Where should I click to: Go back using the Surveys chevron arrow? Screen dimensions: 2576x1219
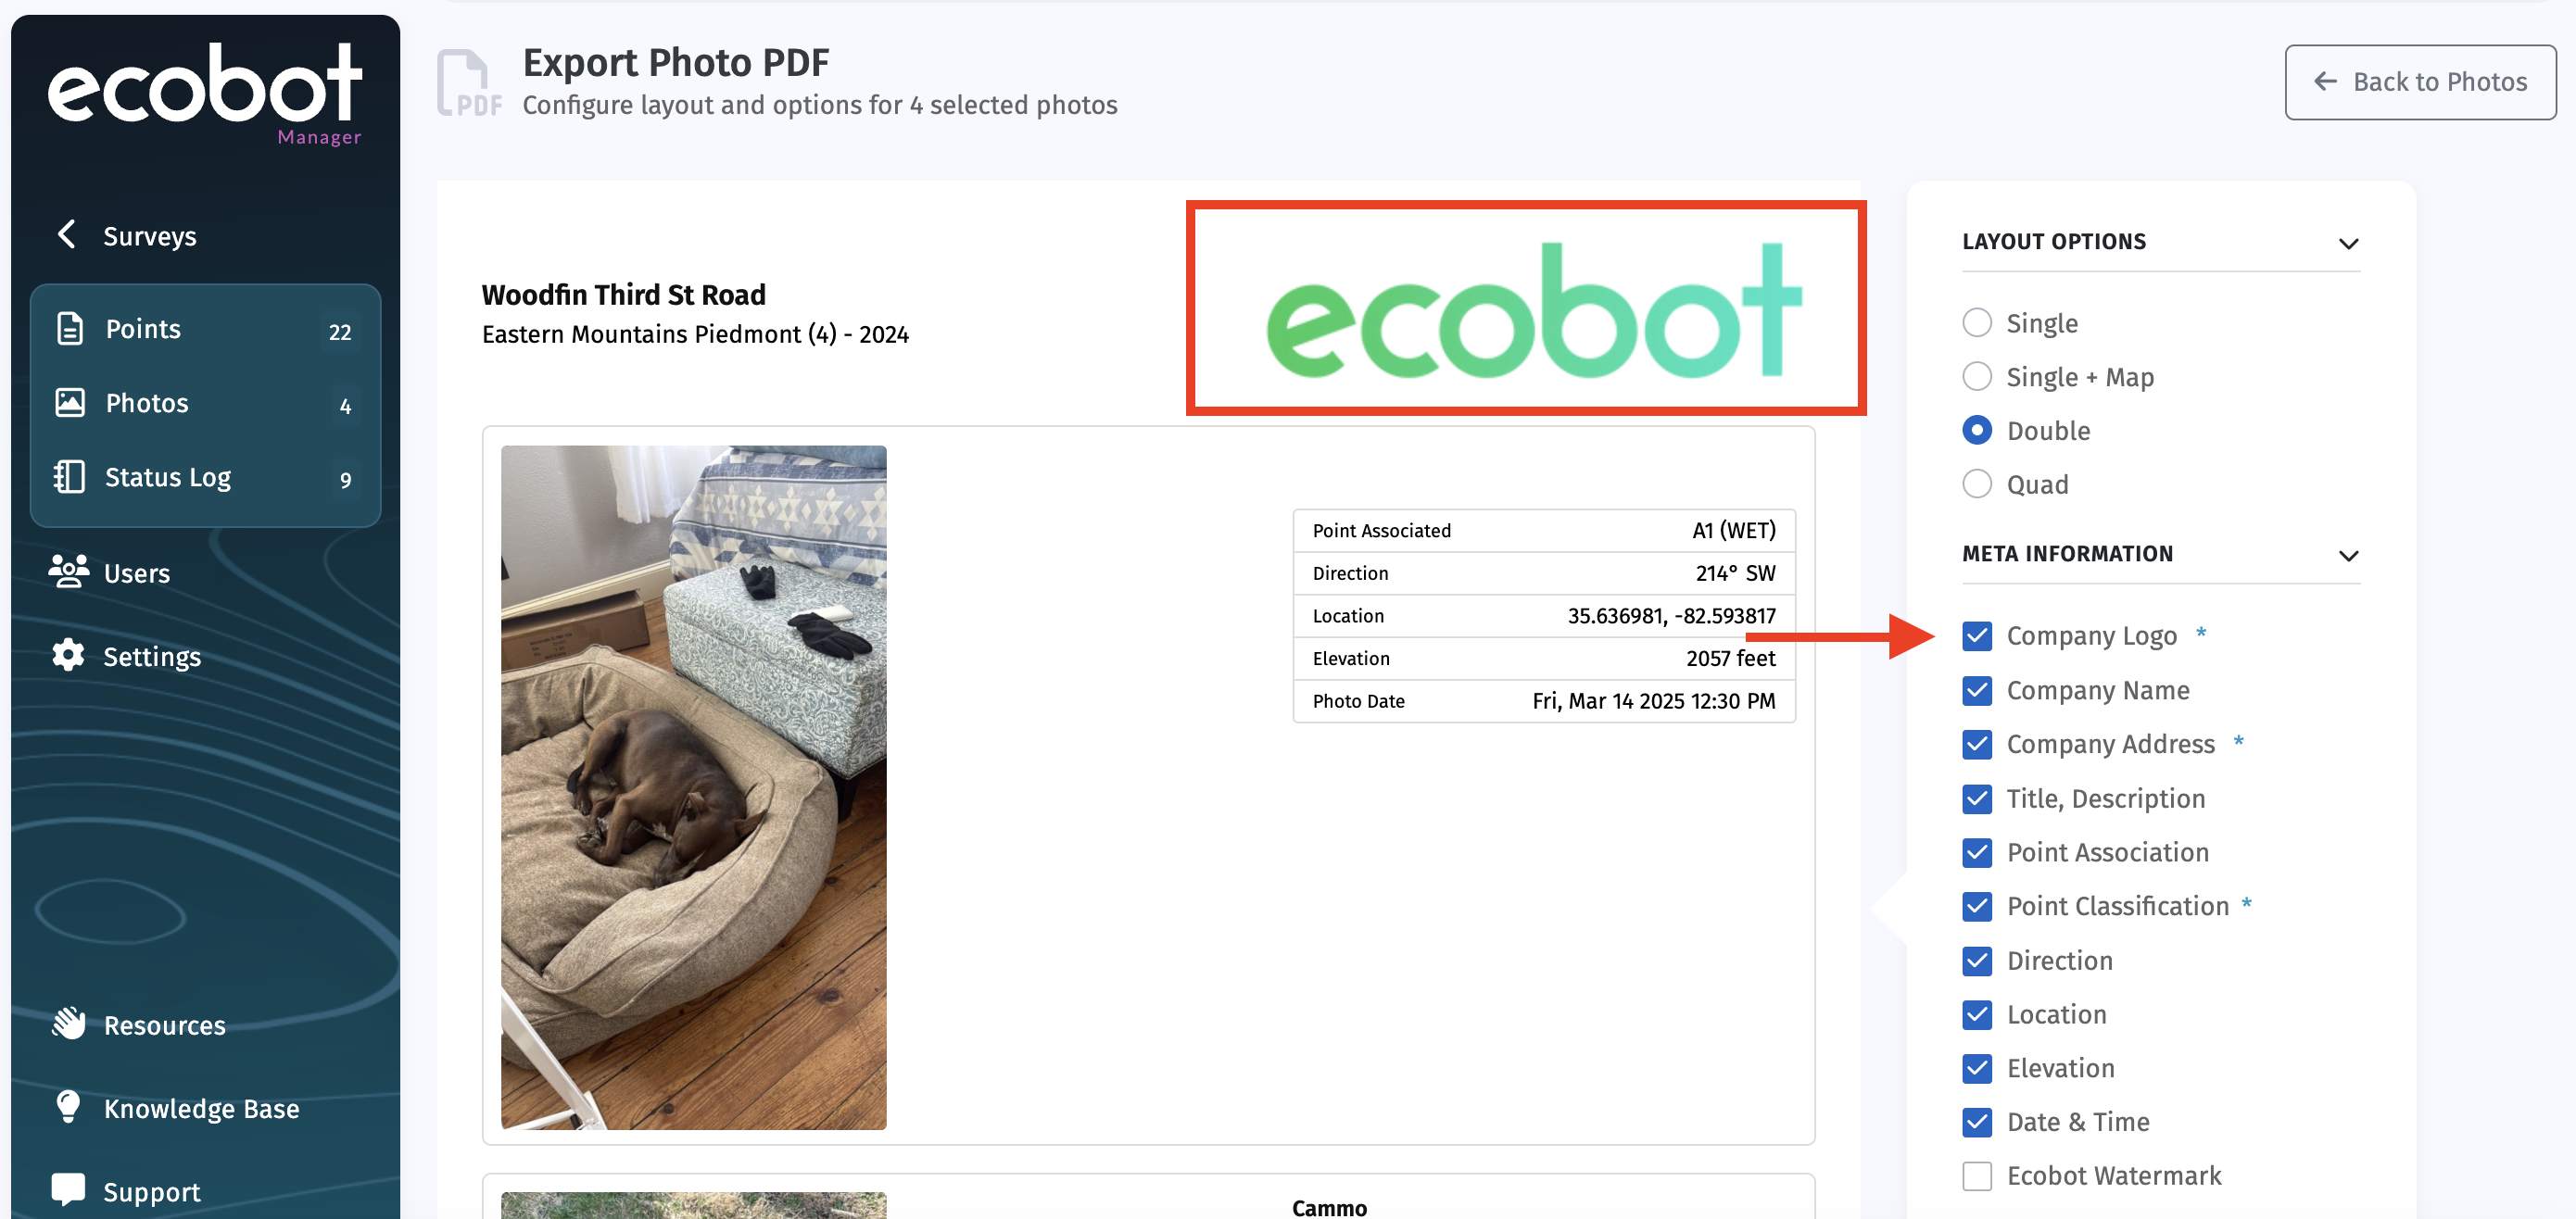(67, 235)
